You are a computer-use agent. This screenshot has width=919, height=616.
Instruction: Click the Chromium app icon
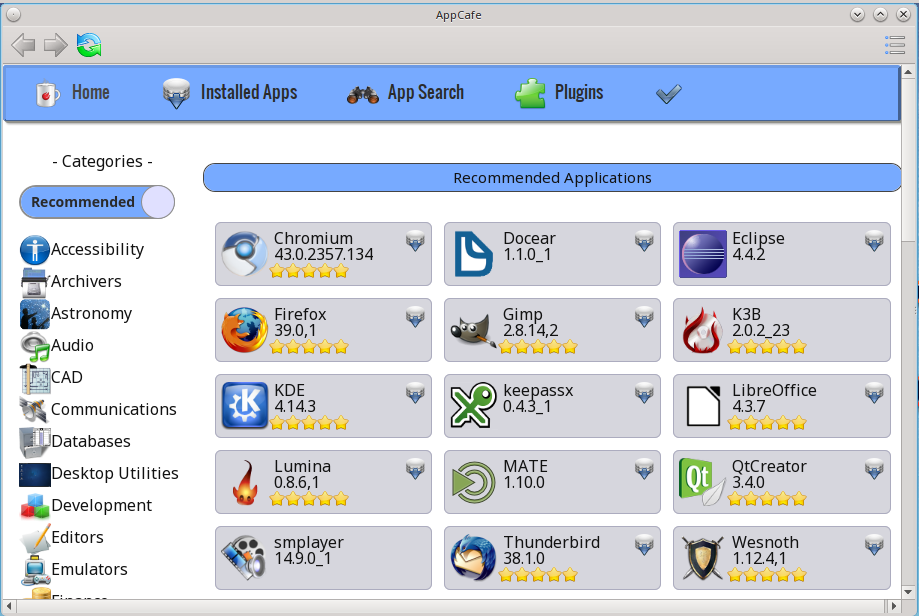coord(244,254)
